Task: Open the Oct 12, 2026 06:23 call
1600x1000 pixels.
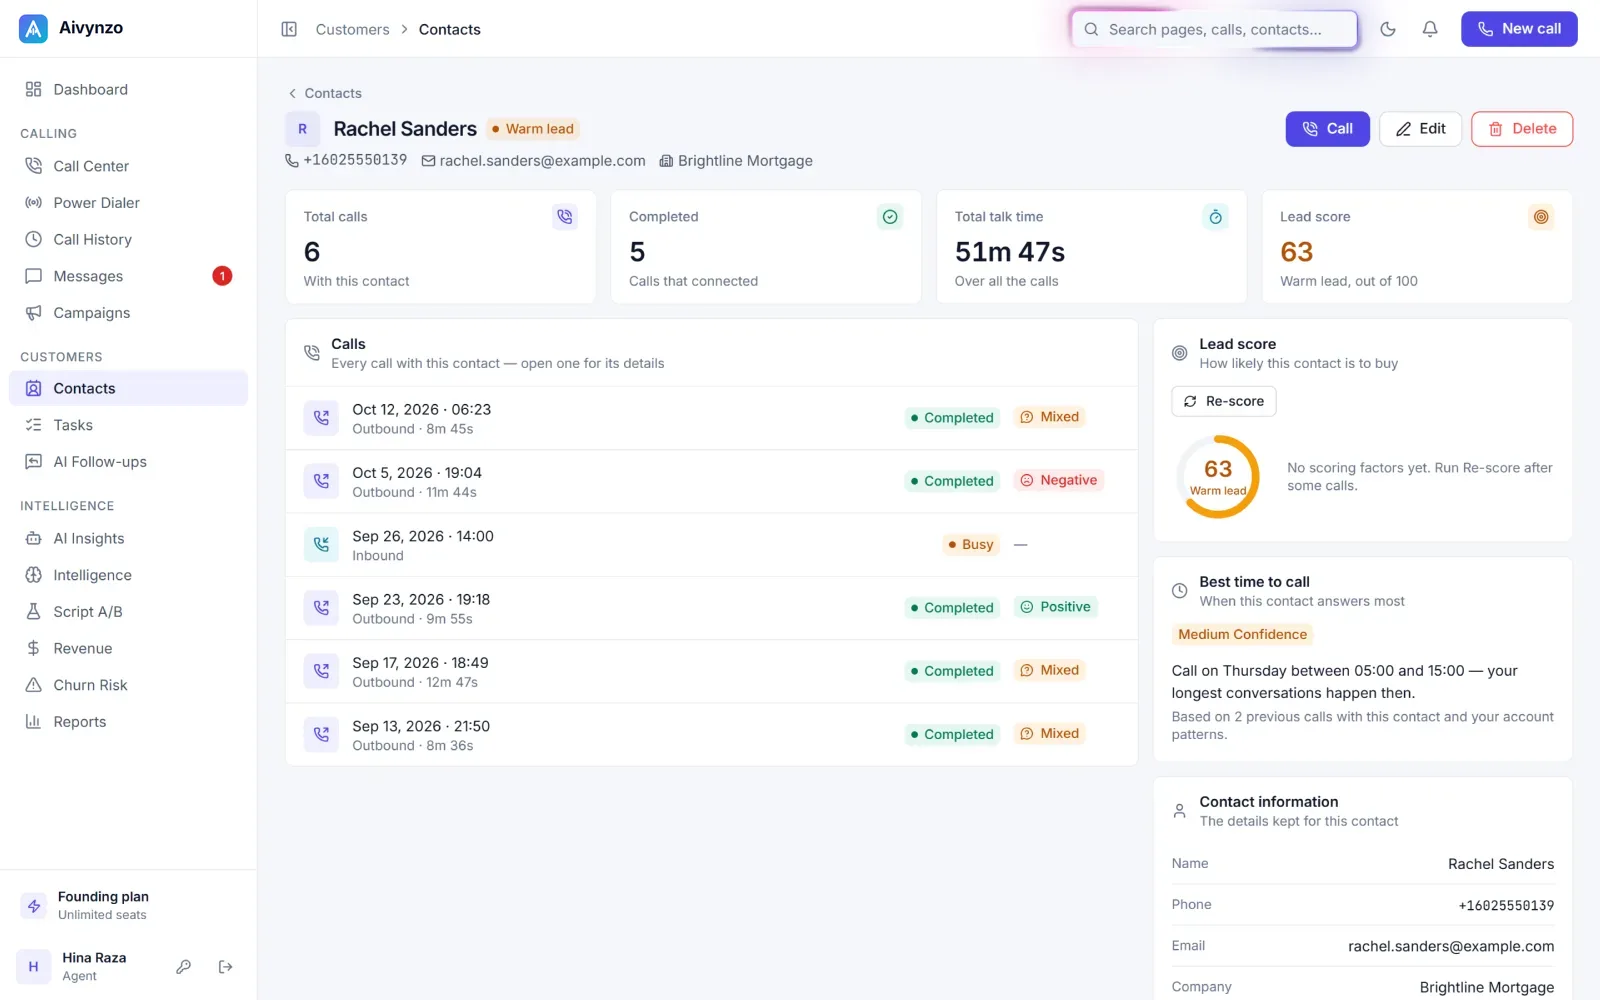Action: (711, 418)
